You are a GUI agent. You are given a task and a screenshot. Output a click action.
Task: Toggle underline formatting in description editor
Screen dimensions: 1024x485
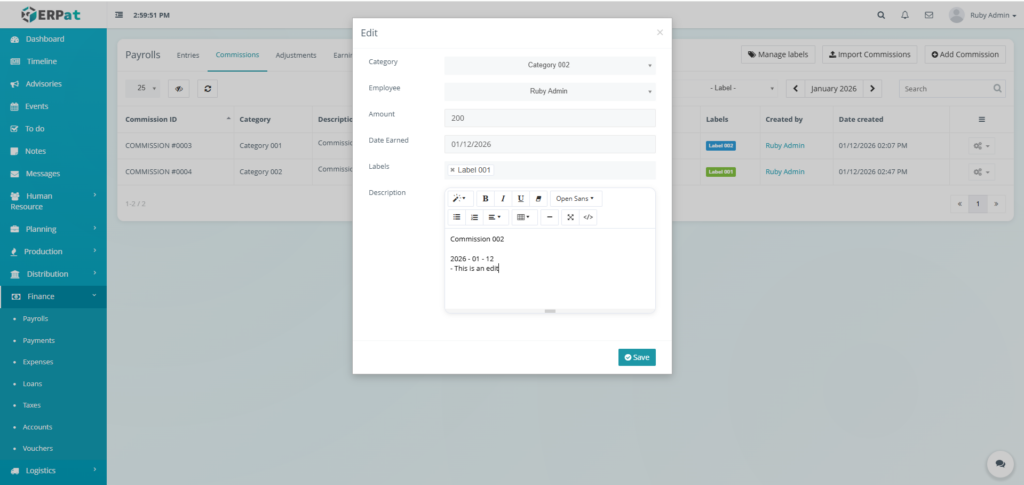click(520, 198)
